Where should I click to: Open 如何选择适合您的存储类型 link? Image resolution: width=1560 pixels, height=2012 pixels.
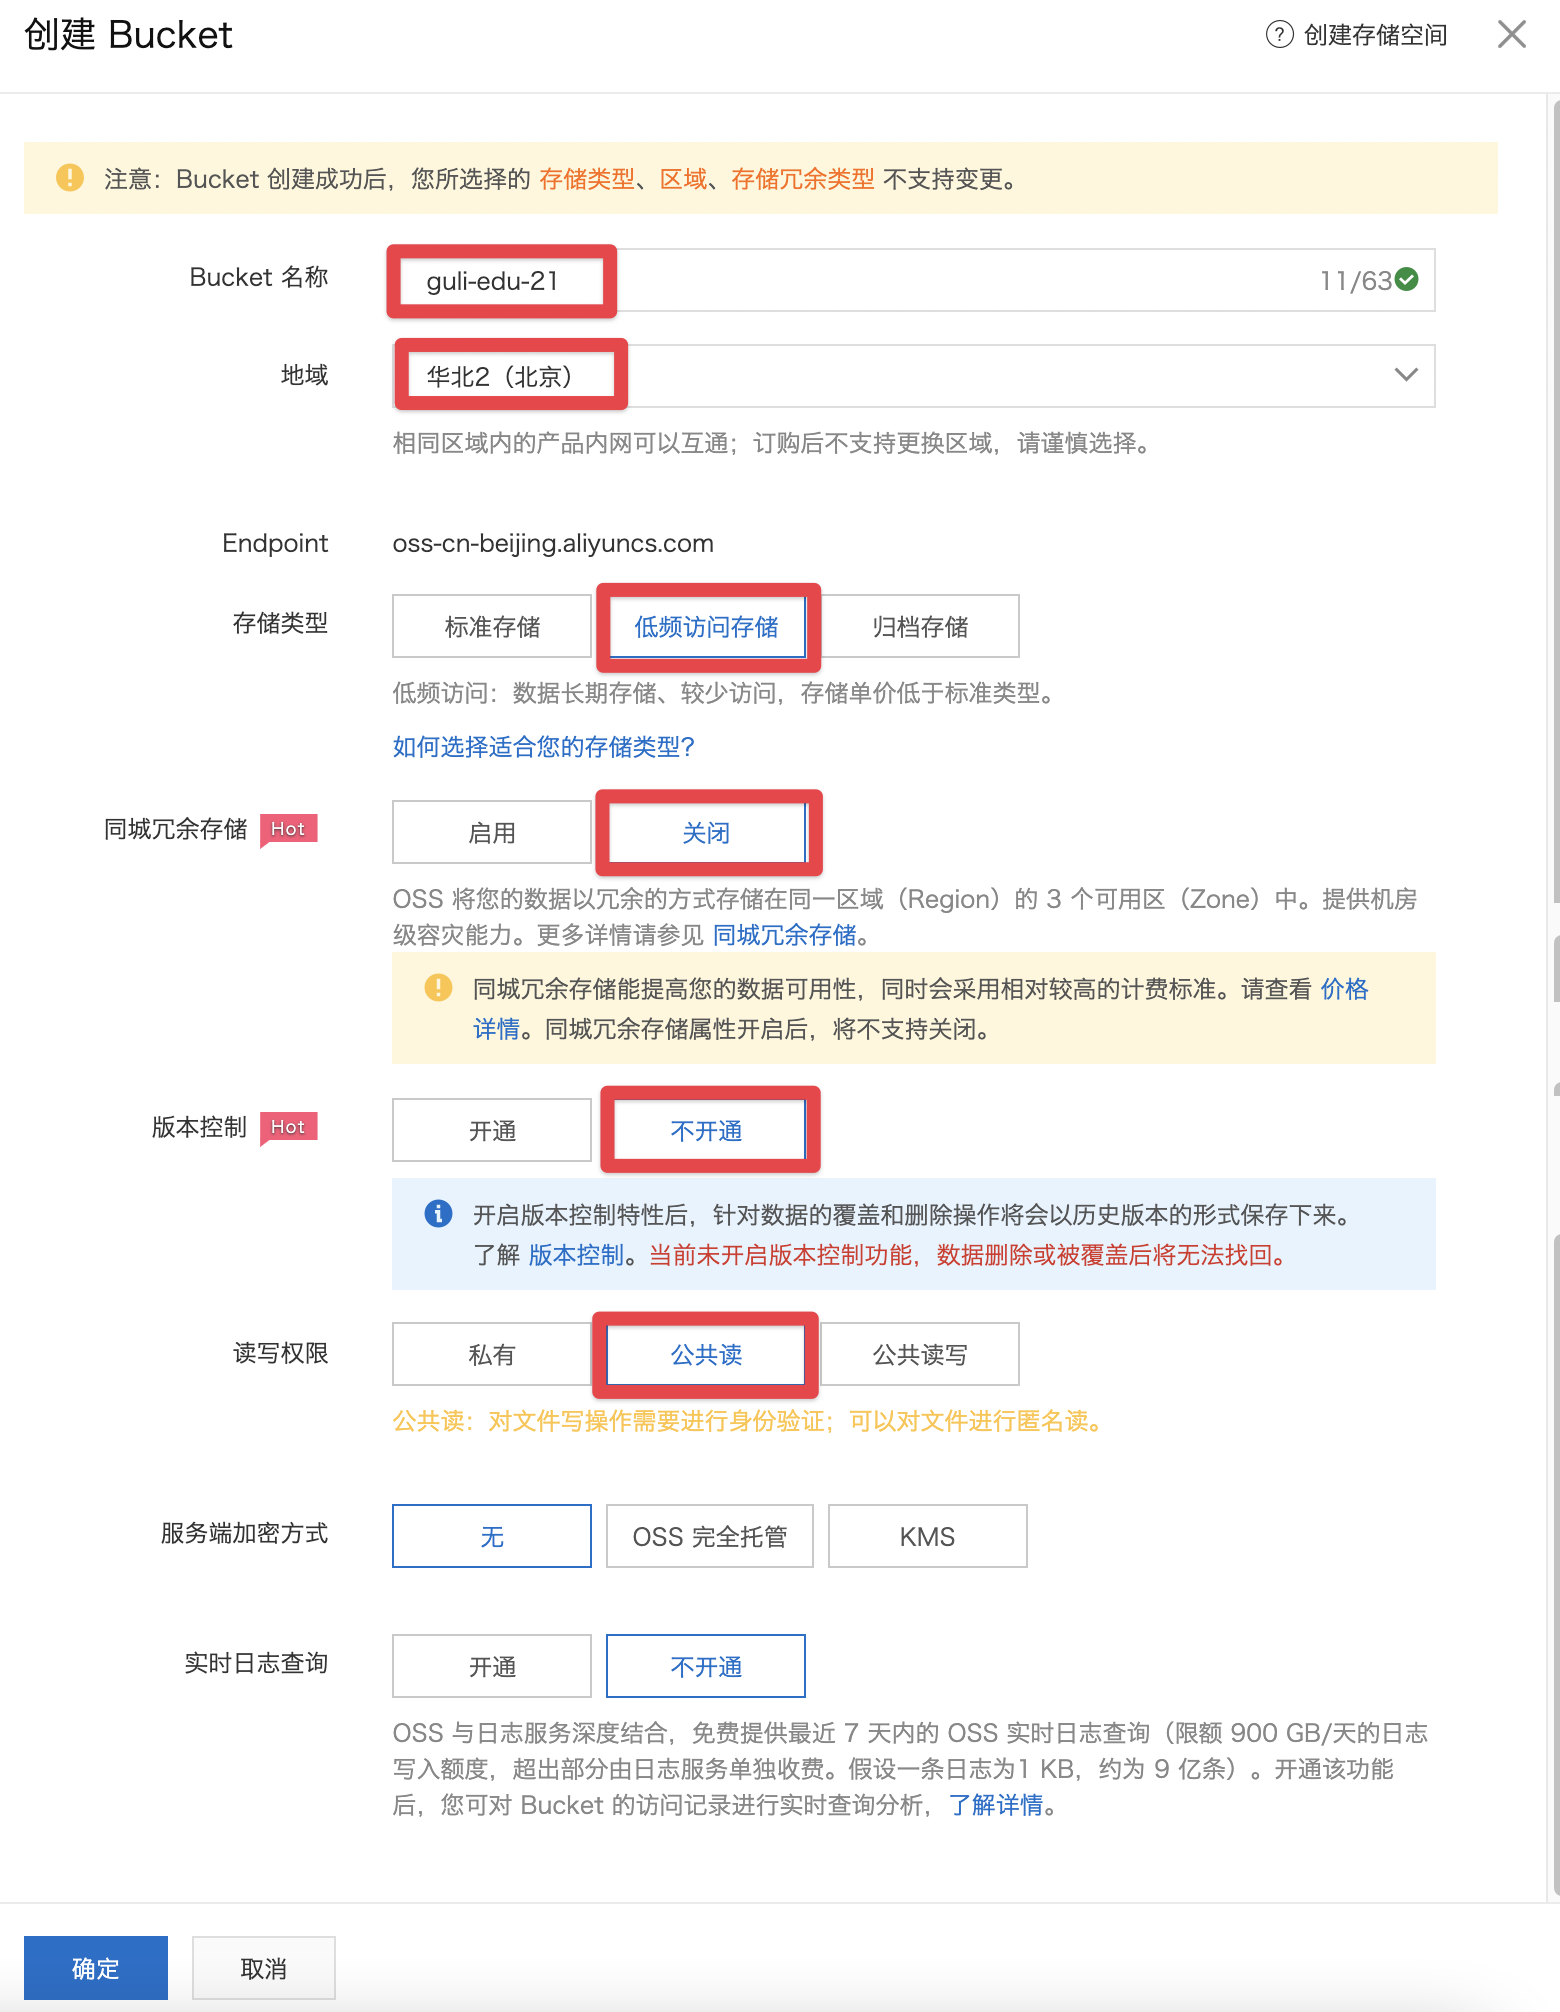(x=543, y=747)
